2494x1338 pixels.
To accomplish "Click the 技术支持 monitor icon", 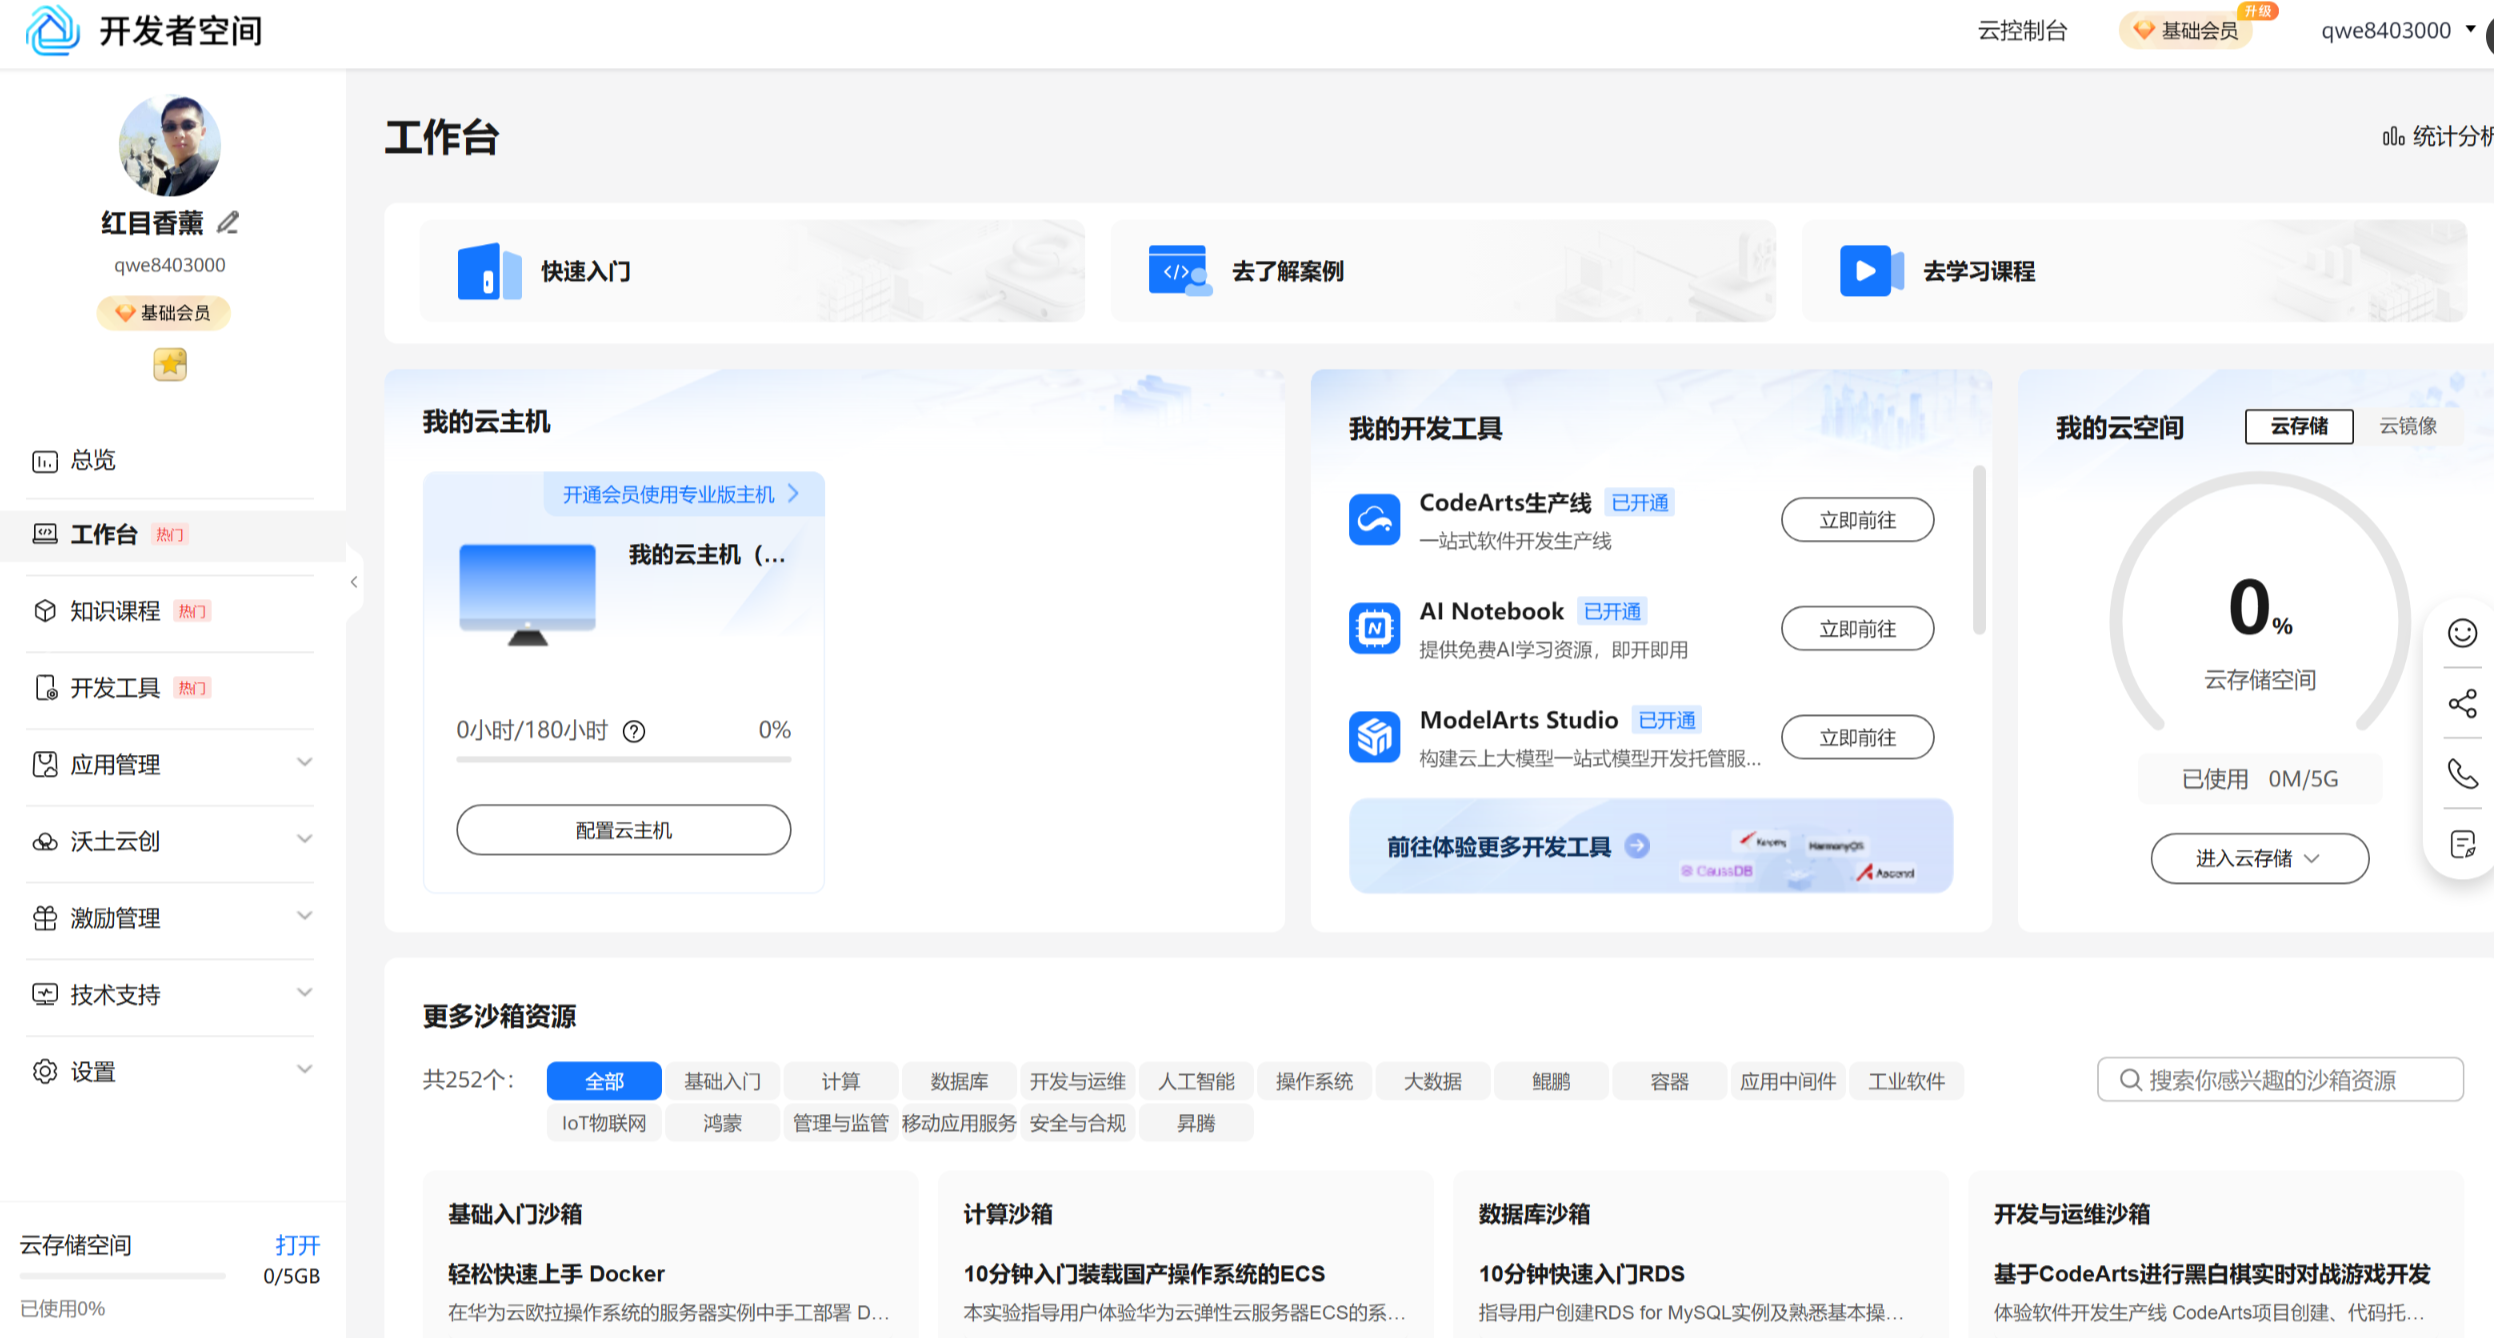I will click(x=45, y=995).
